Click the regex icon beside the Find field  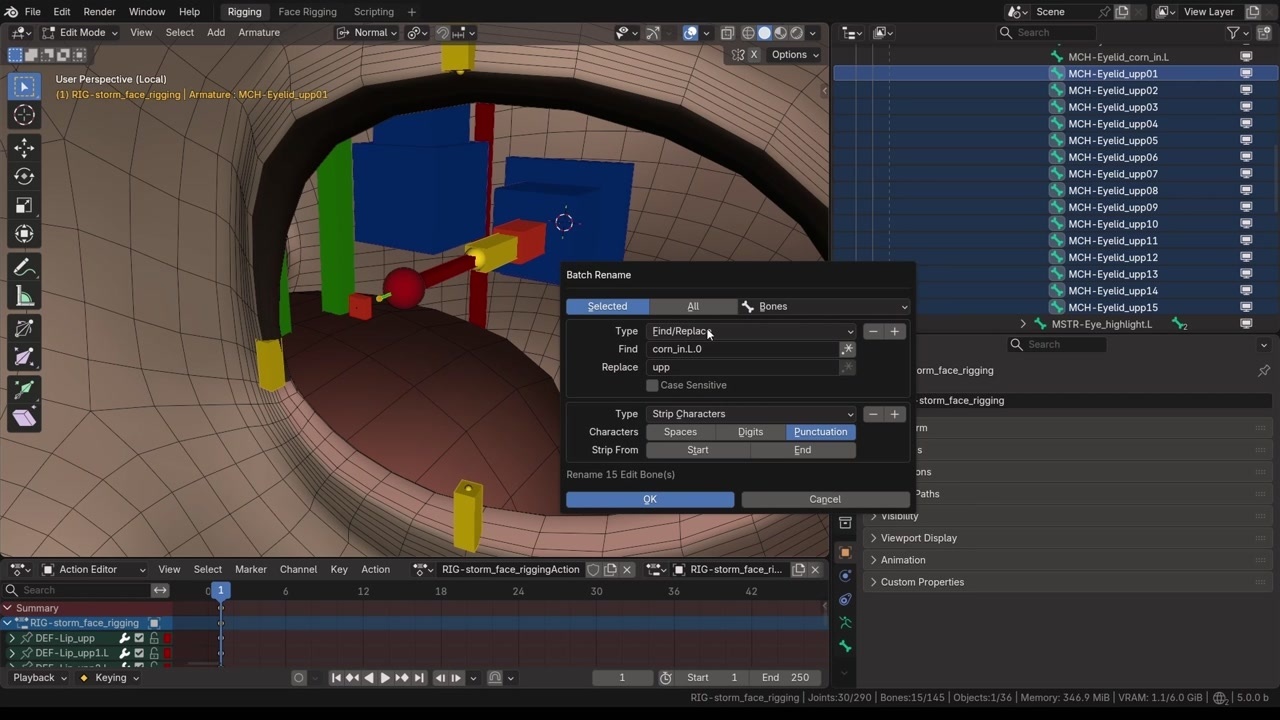tap(847, 349)
